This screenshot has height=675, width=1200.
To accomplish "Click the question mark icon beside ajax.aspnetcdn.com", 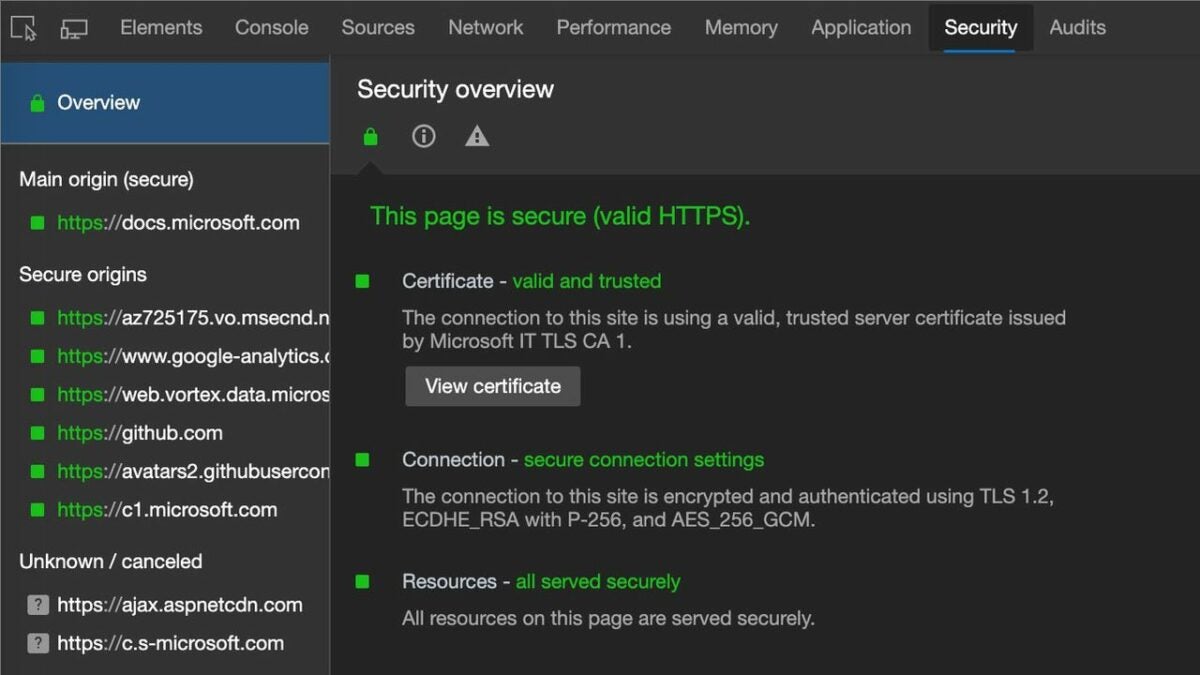I will pos(37,605).
